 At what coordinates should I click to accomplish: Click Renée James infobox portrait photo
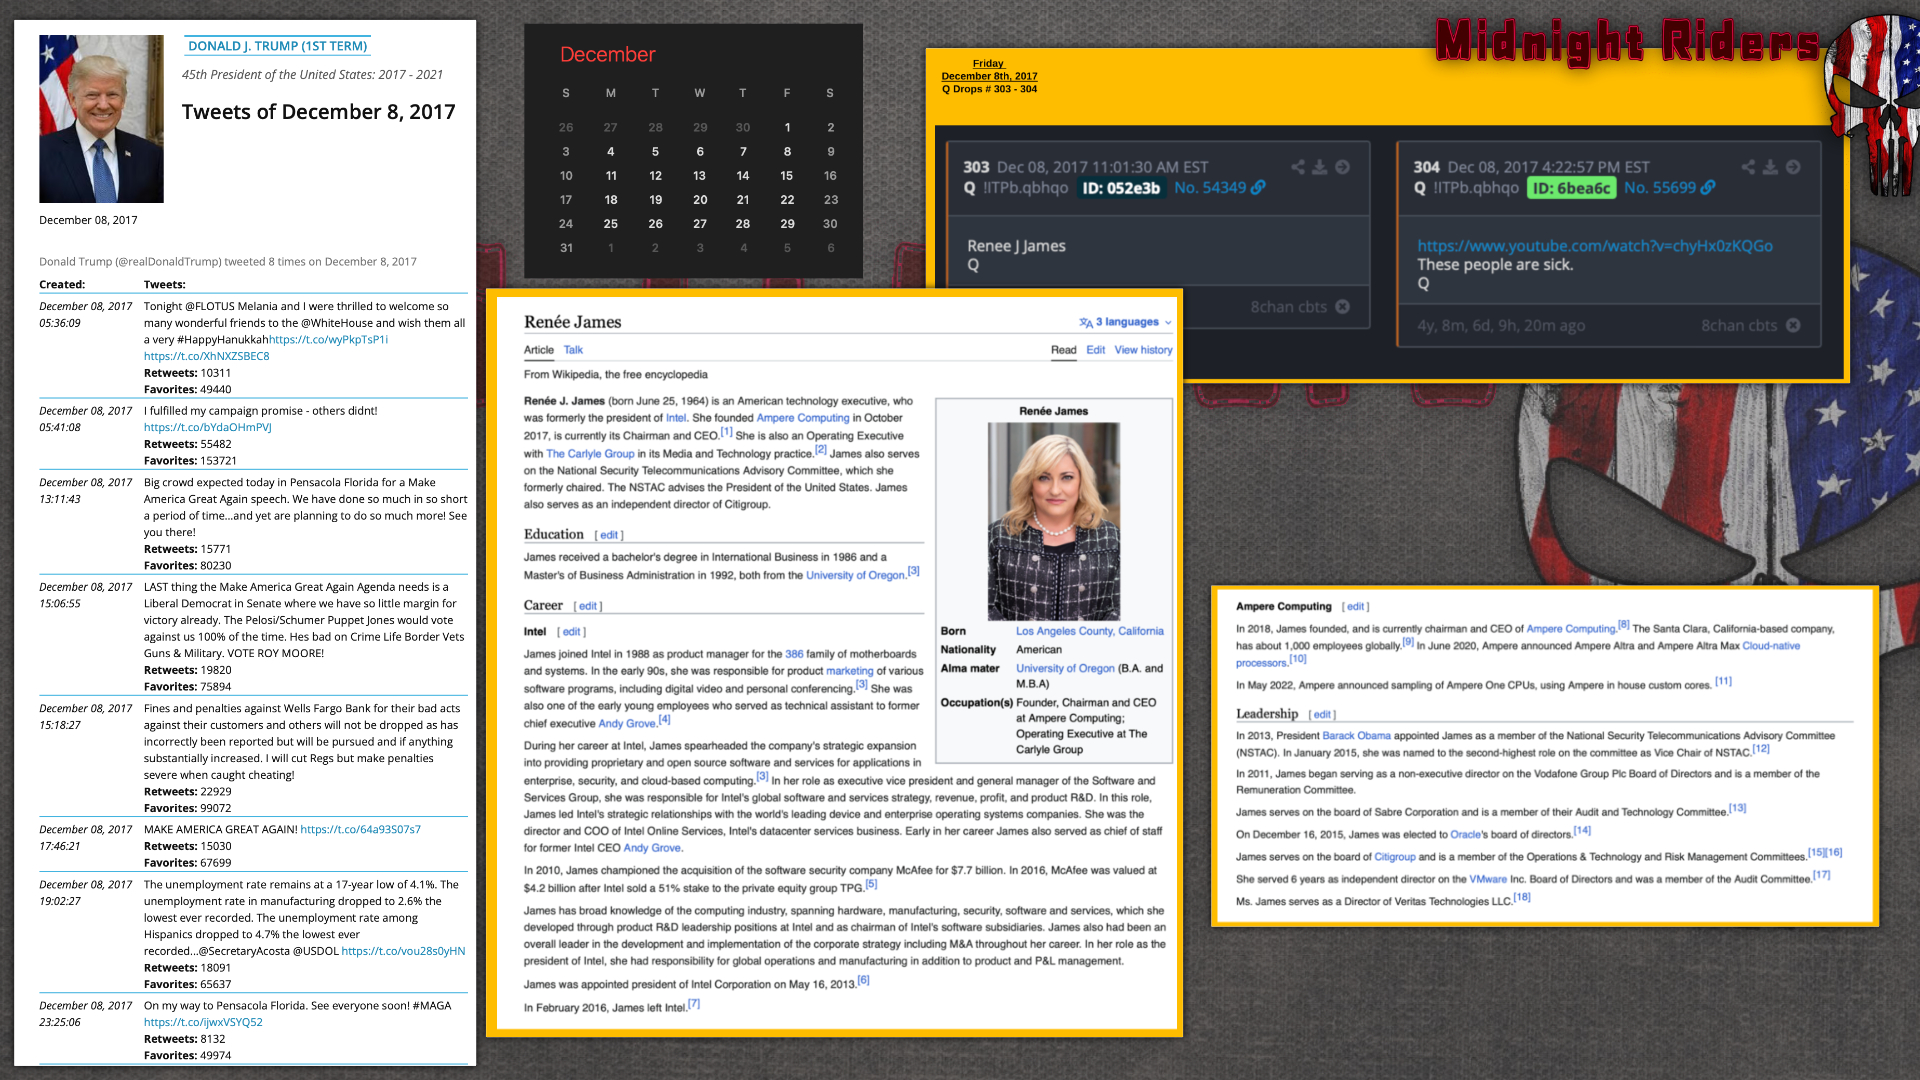pos(1053,520)
